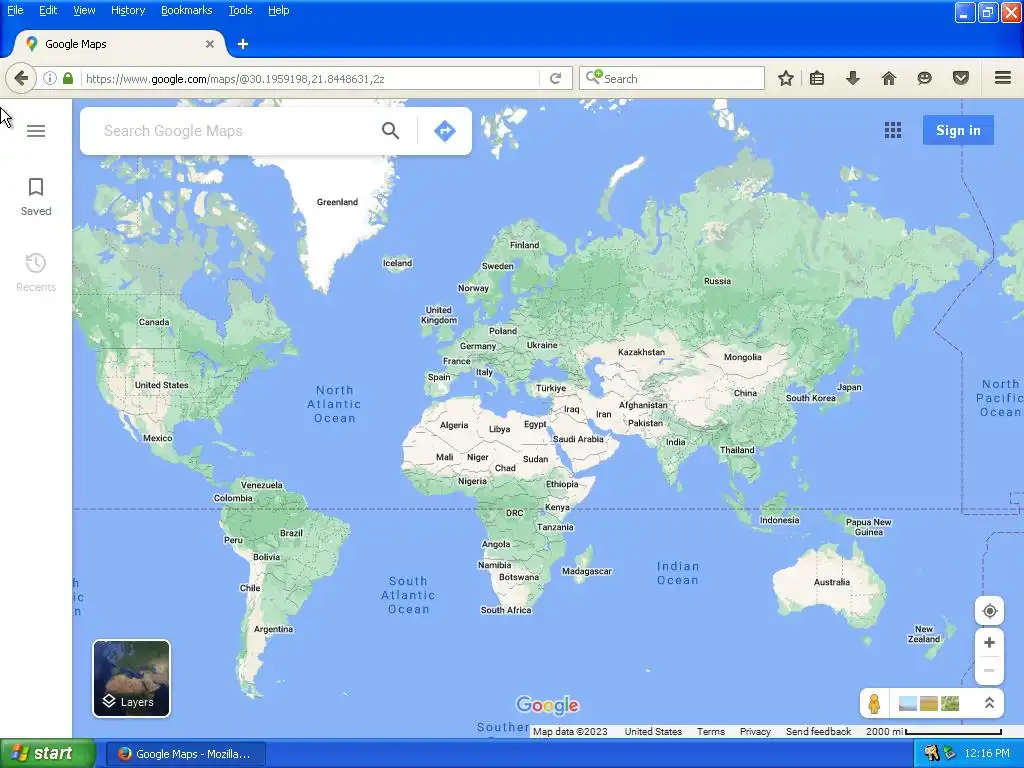1024x768 pixels.
Task: Click the green padlock security icon
Action: click(68, 78)
